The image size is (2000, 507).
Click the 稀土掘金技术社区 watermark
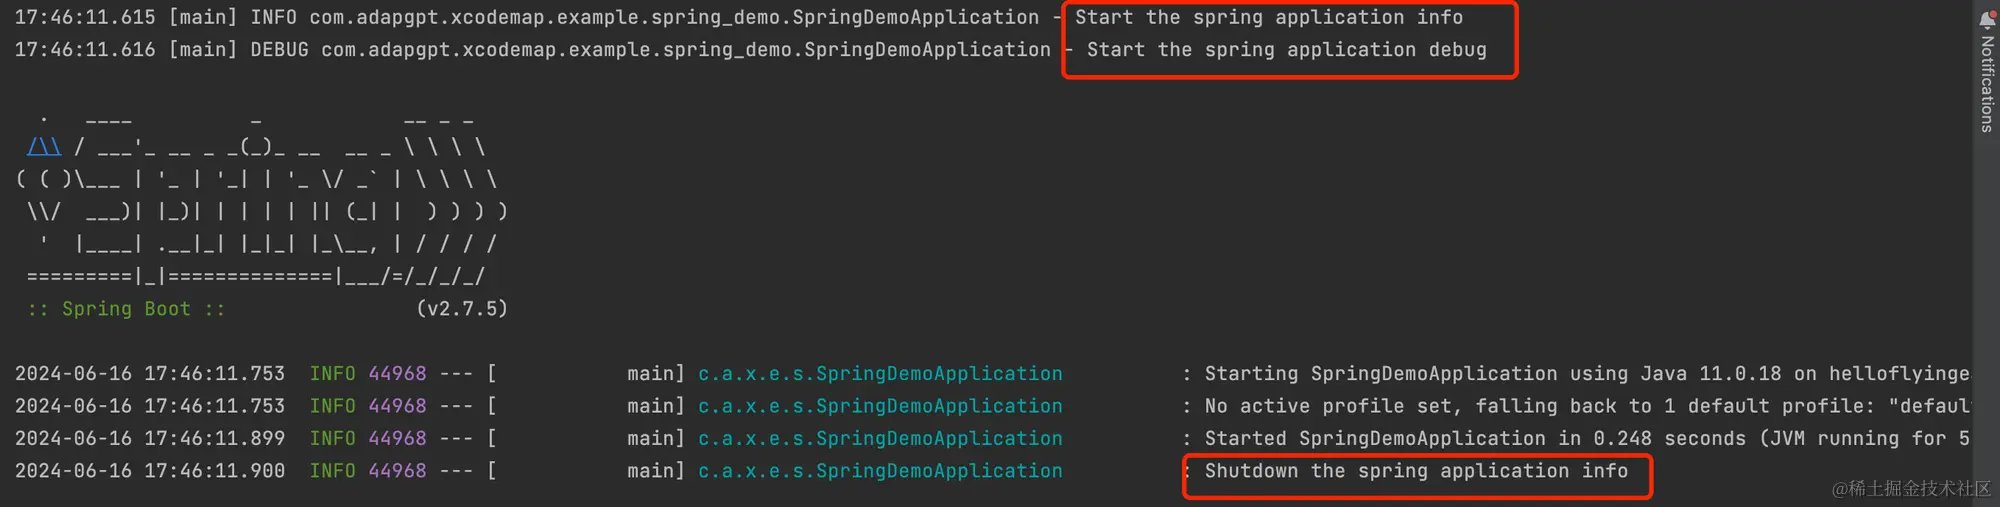pyautogui.click(x=1911, y=488)
